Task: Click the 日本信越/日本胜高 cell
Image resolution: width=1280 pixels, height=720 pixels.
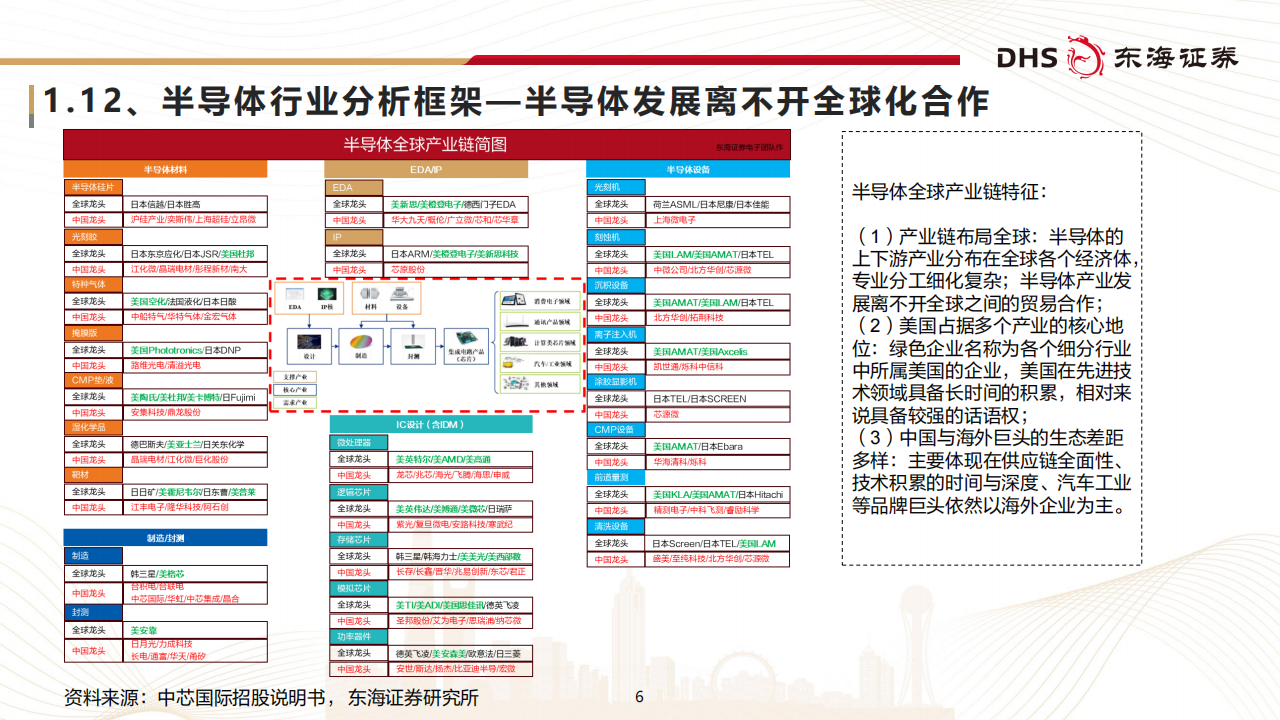Action: tap(197, 203)
